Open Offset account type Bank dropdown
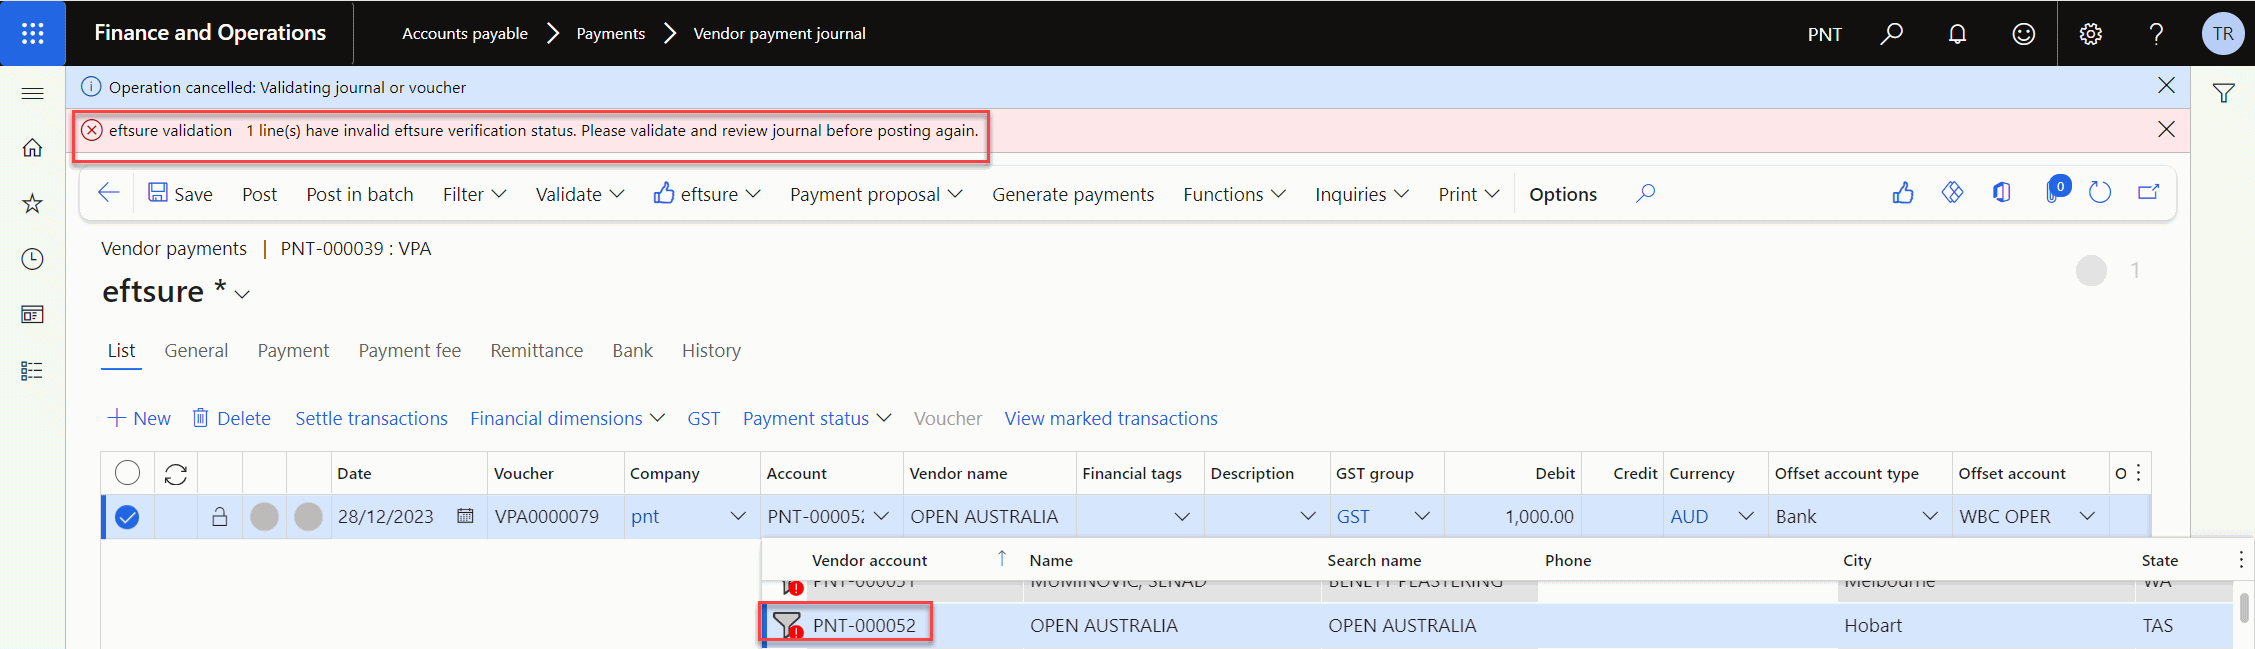Image resolution: width=2255 pixels, height=649 pixels. 1930,516
